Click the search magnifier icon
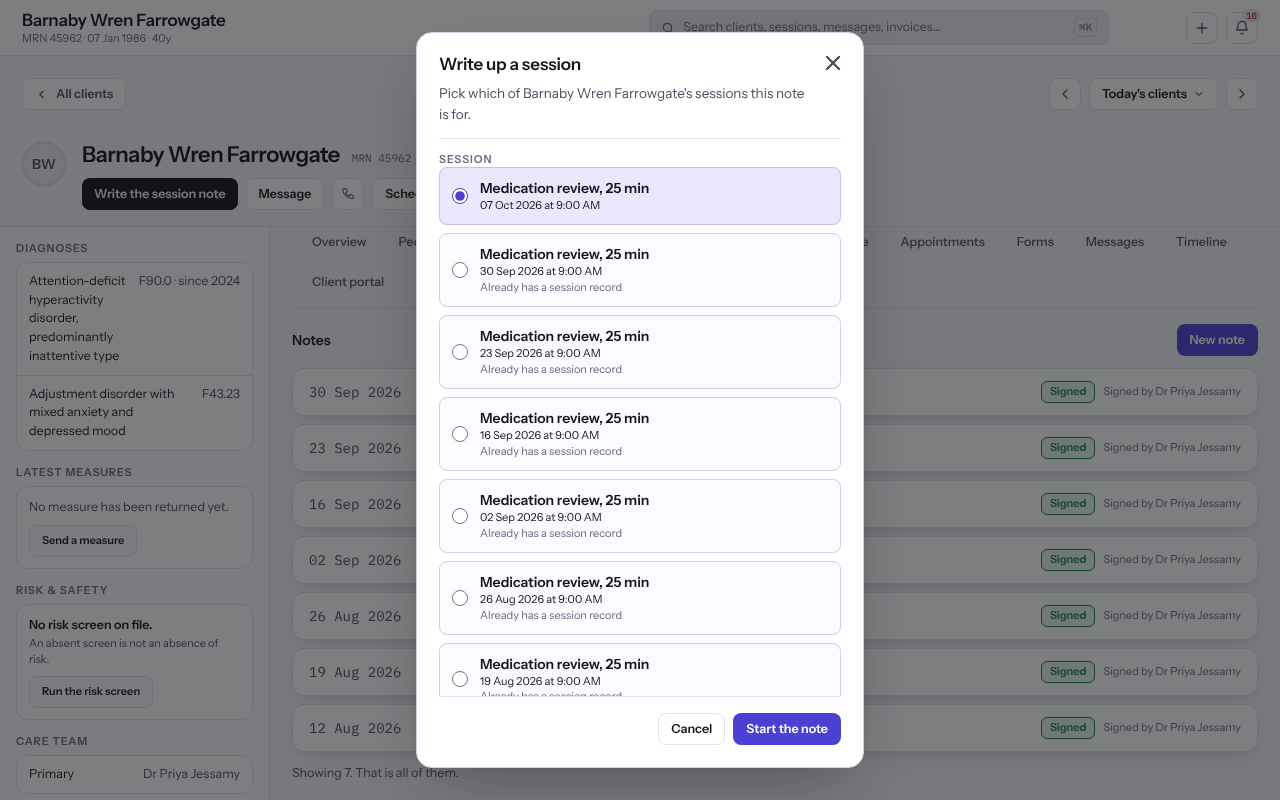 click(667, 28)
